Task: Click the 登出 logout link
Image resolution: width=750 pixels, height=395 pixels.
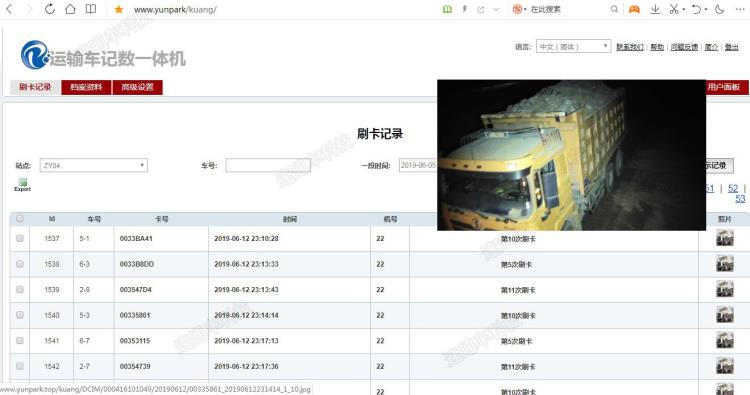Action: [x=731, y=47]
